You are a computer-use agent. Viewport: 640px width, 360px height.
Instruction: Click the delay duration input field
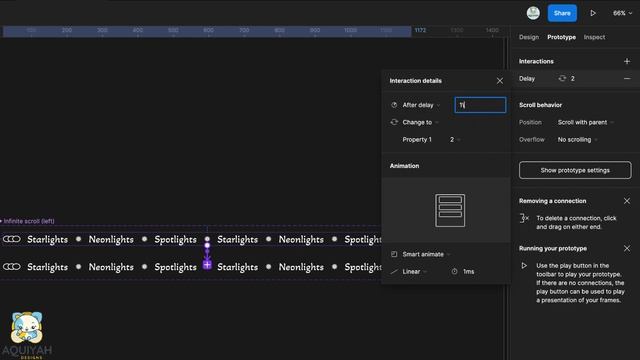point(480,105)
